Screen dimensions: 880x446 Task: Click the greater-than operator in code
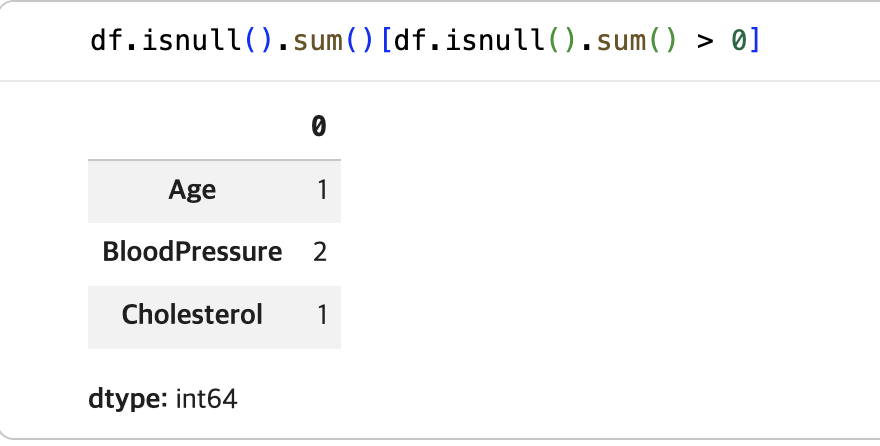(x=705, y=42)
